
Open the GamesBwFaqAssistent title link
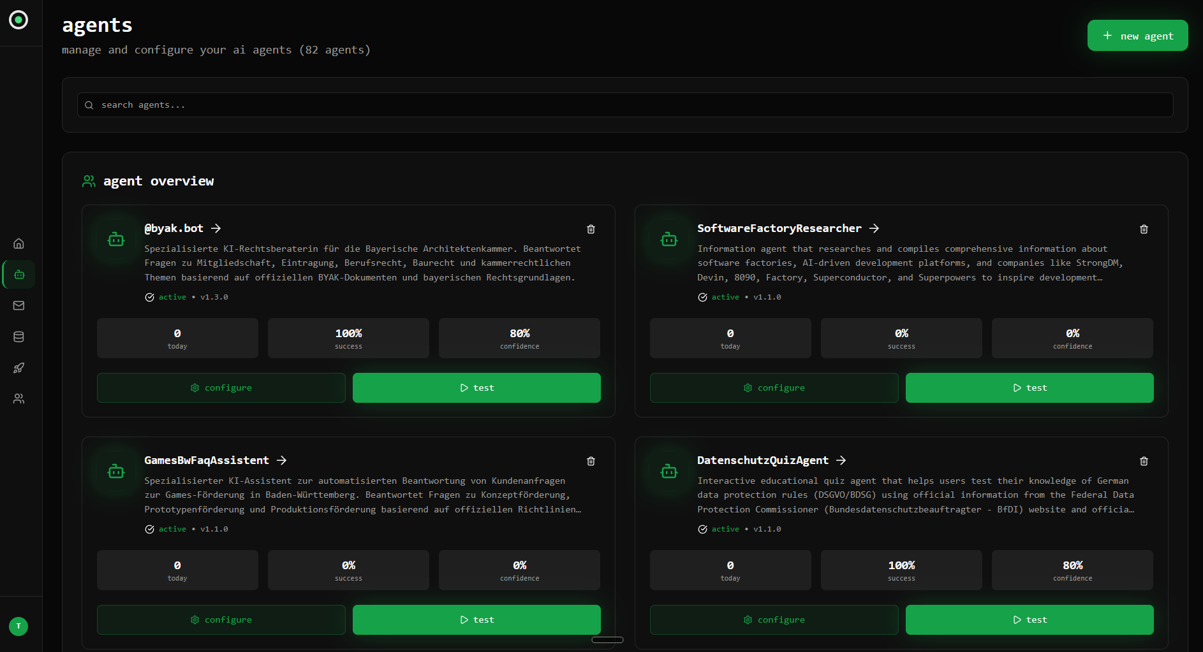click(207, 460)
